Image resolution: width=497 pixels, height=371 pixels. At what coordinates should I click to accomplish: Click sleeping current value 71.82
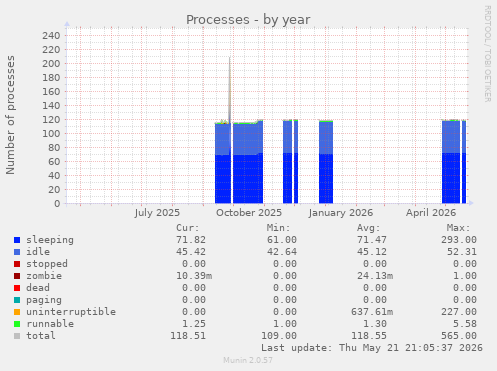pyautogui.click(x=191, y=240)
